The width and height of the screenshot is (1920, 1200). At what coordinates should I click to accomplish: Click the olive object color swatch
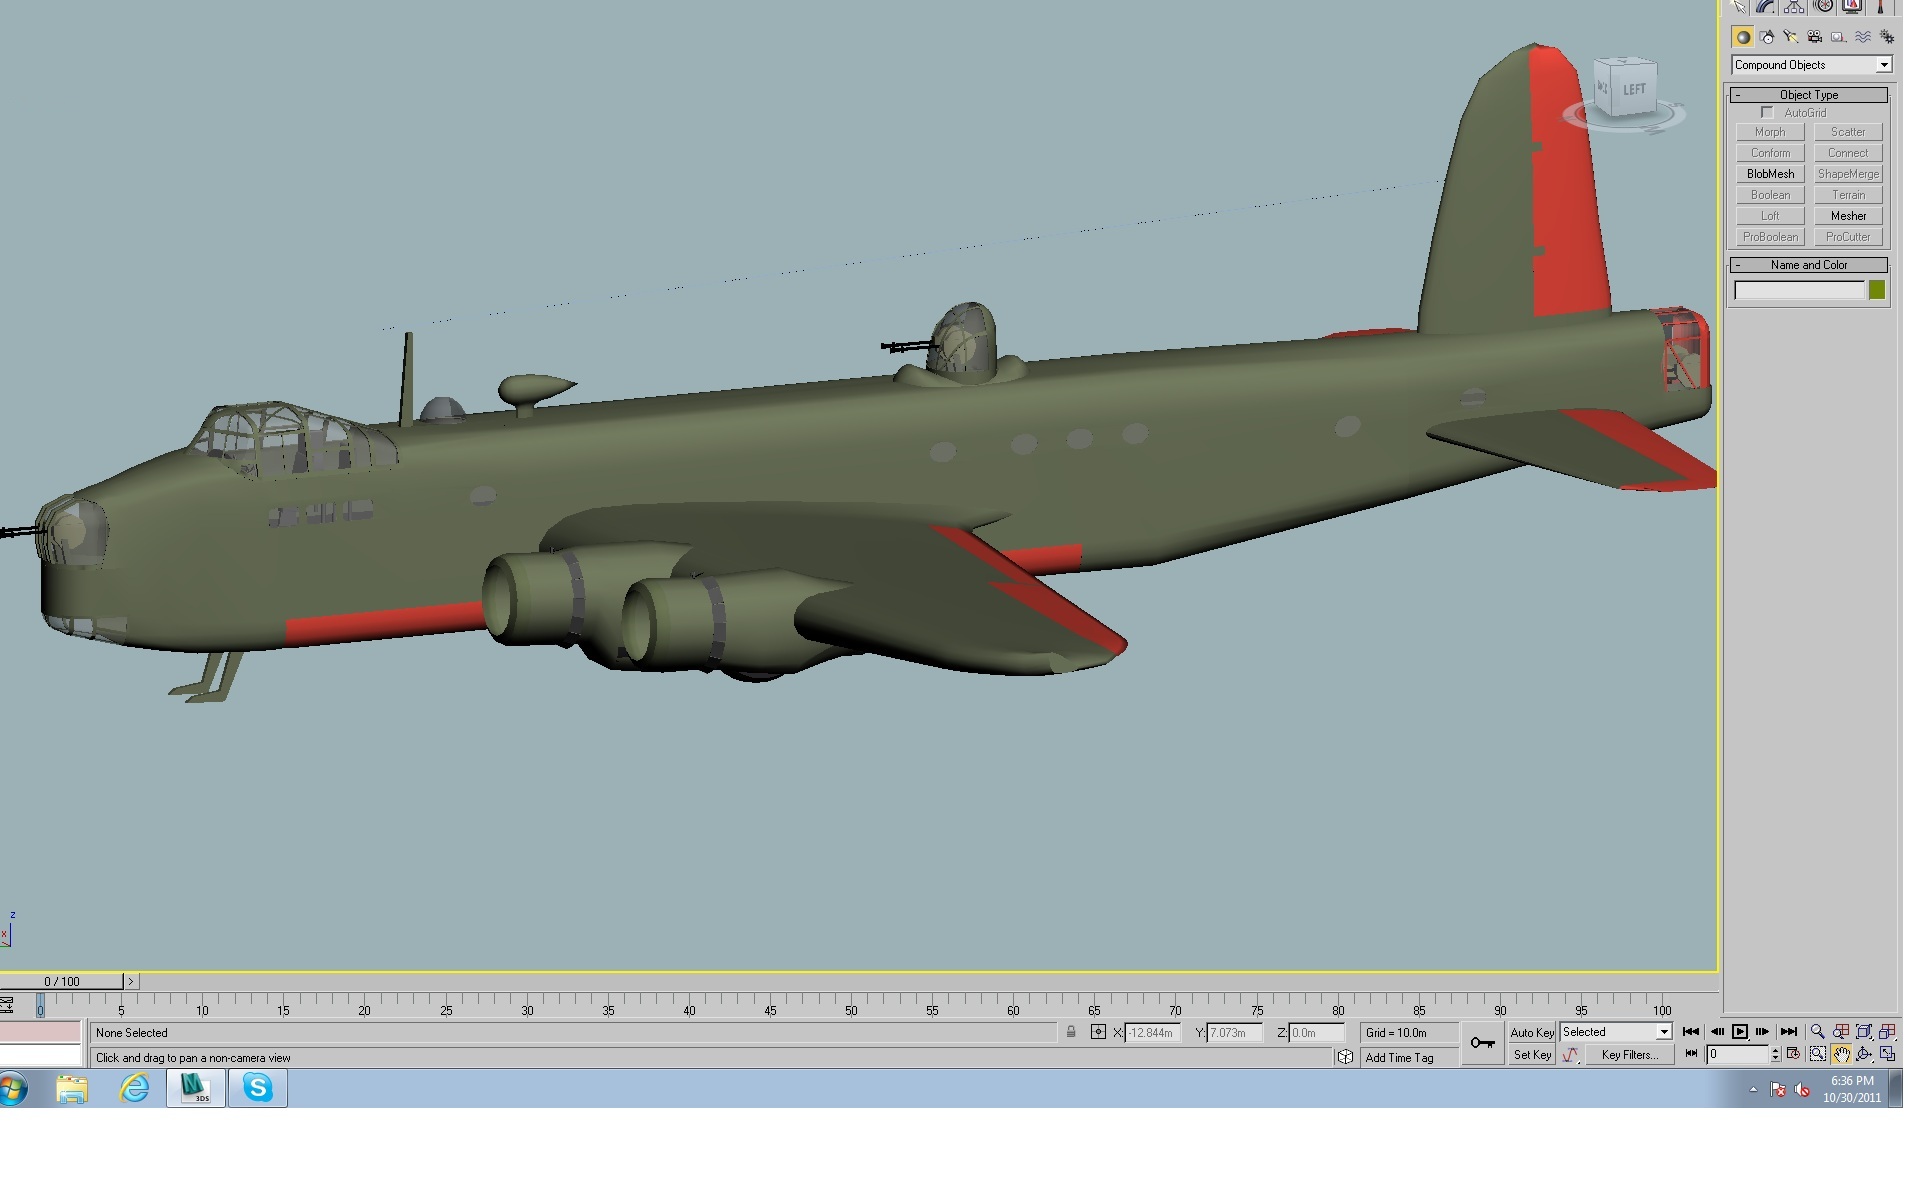(x=1877, y=290)
